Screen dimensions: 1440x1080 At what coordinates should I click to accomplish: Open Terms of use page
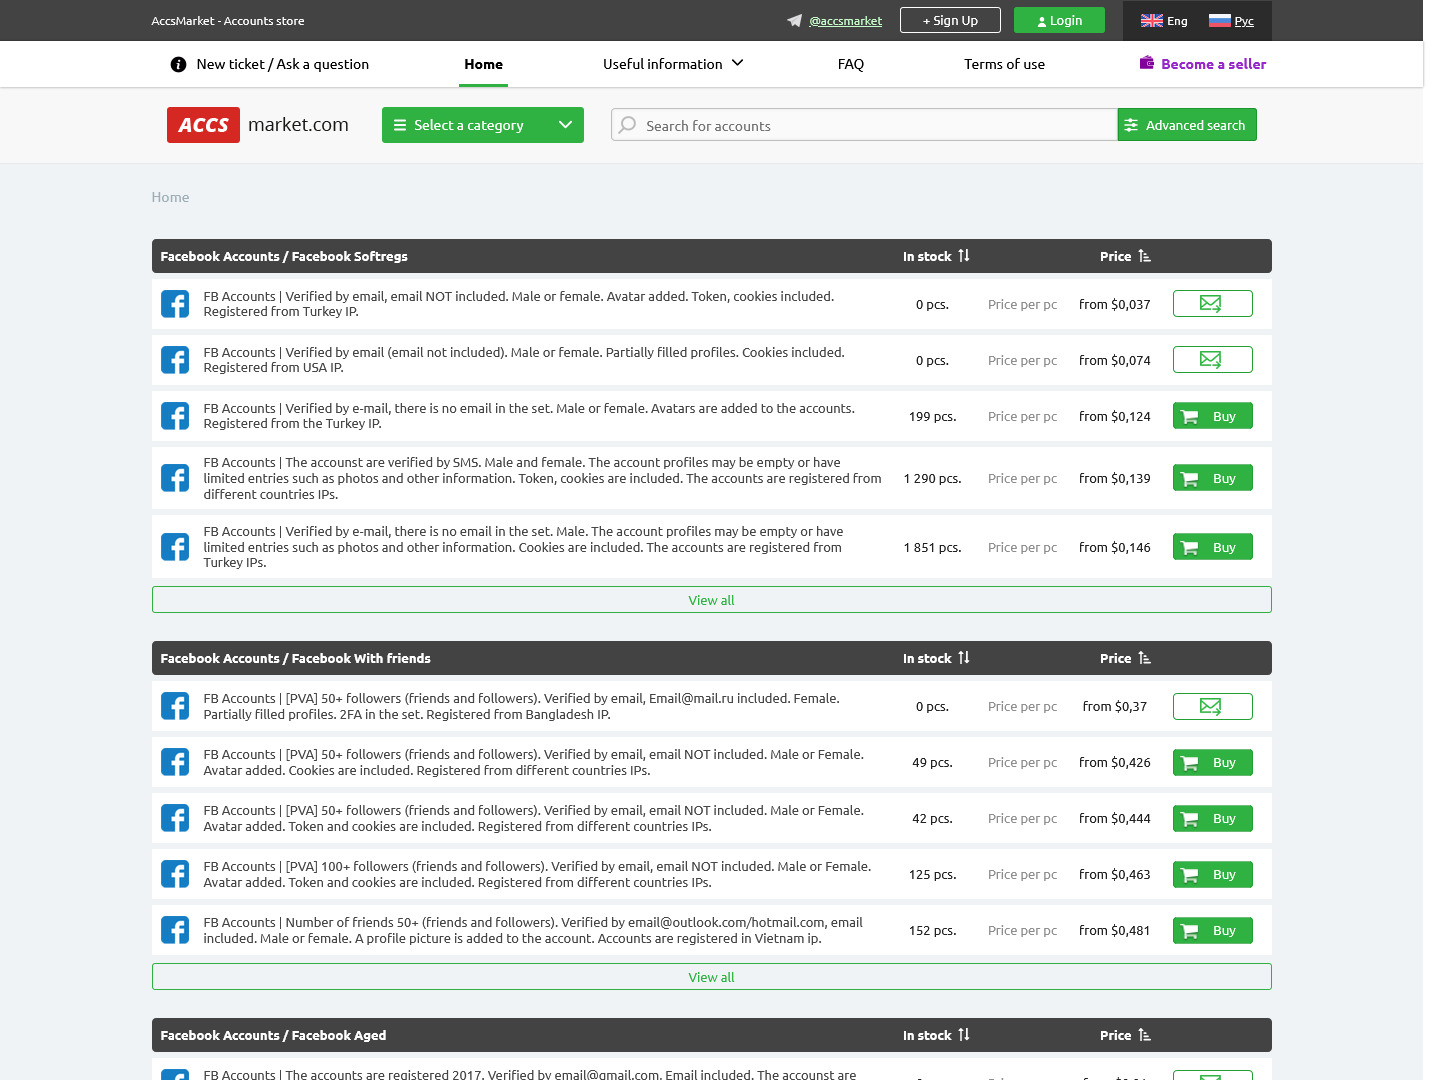coord(1004,64)
